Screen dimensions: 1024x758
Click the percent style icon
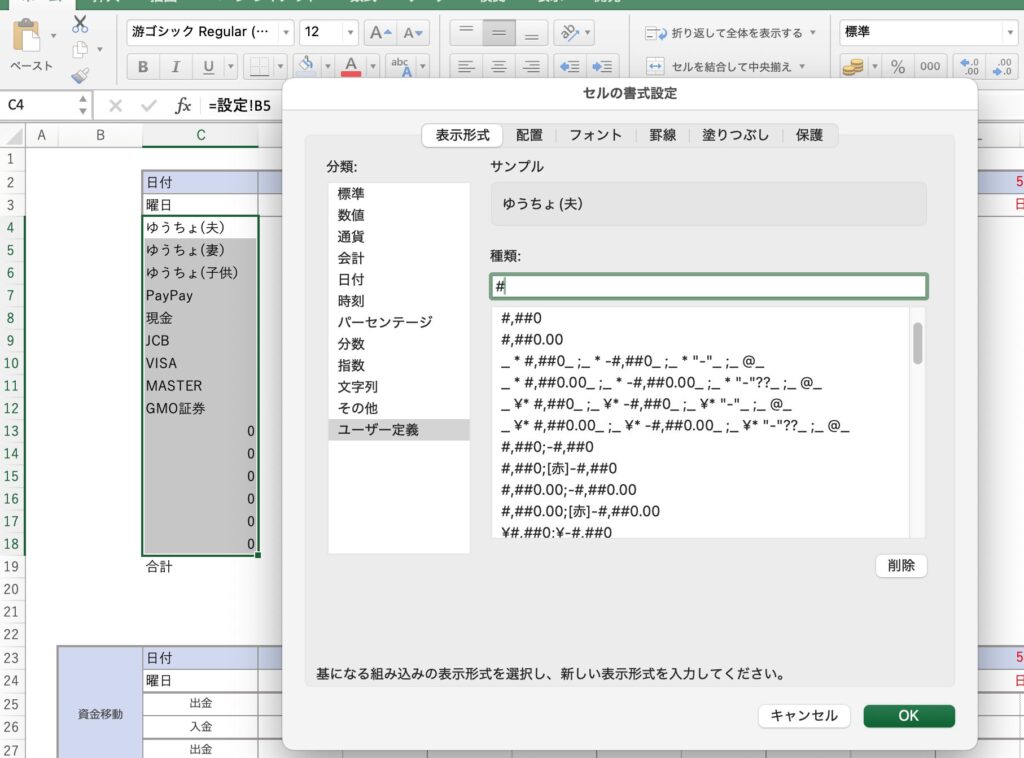point(897,67)
